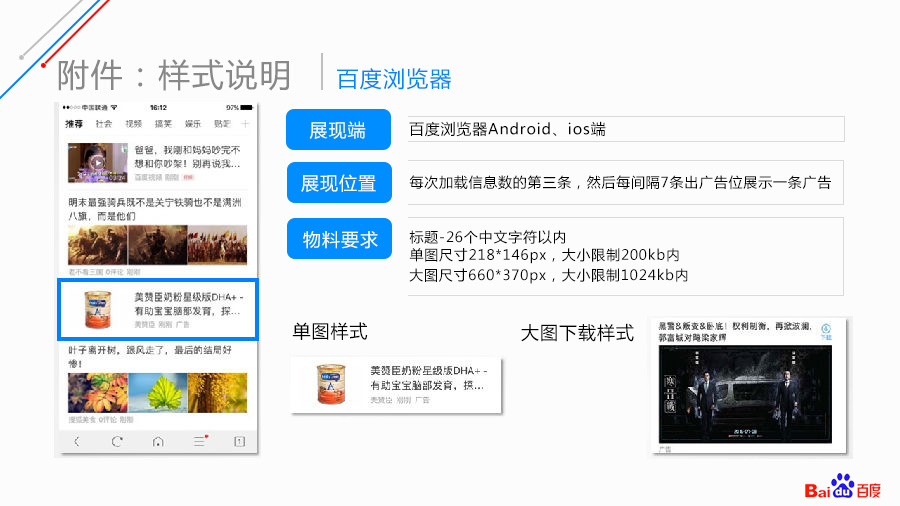
Task: Switch to the 社会 channel tab
Action: pyautogui.click(x=104, y=124)
